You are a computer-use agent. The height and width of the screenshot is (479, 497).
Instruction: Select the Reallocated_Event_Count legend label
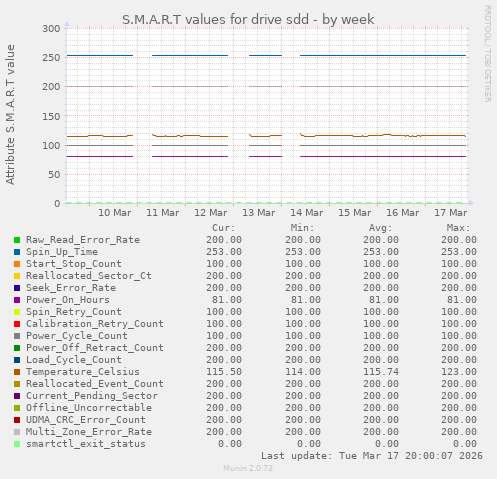[x=95, y=384]
